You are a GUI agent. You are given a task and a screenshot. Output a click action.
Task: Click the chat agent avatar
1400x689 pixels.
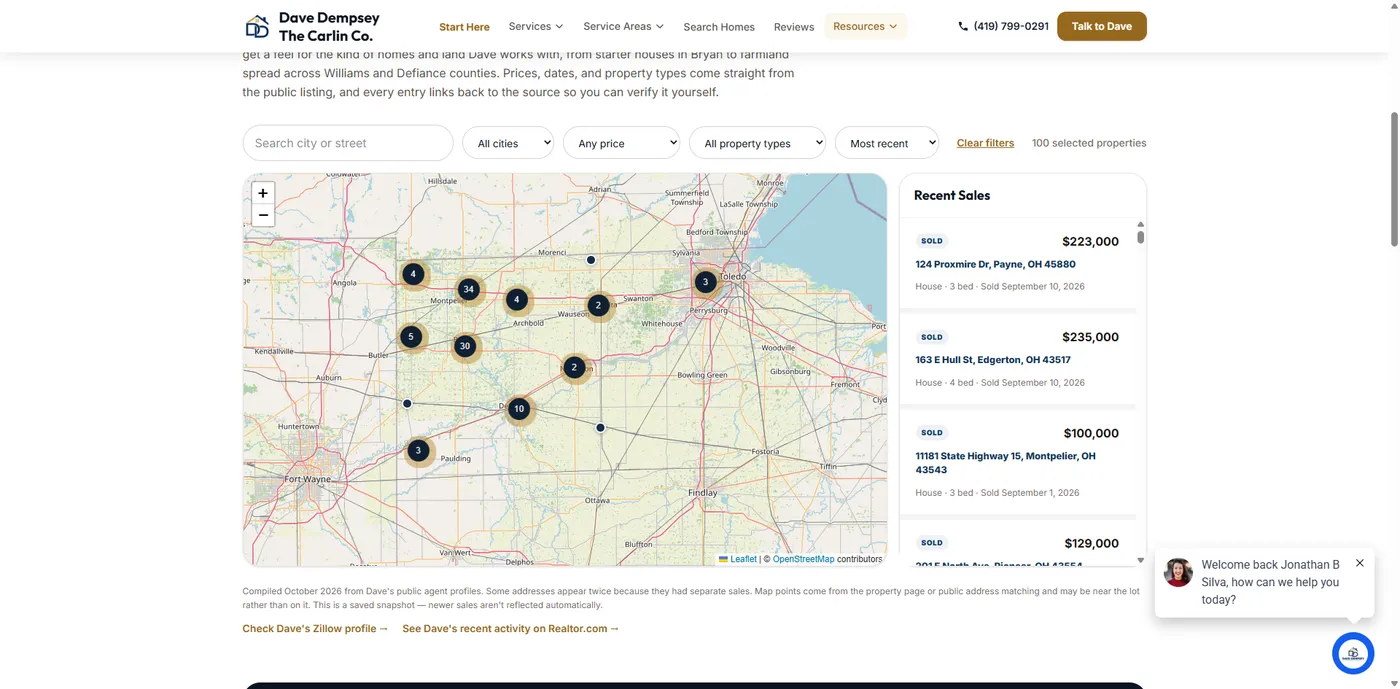[1179, 572]
